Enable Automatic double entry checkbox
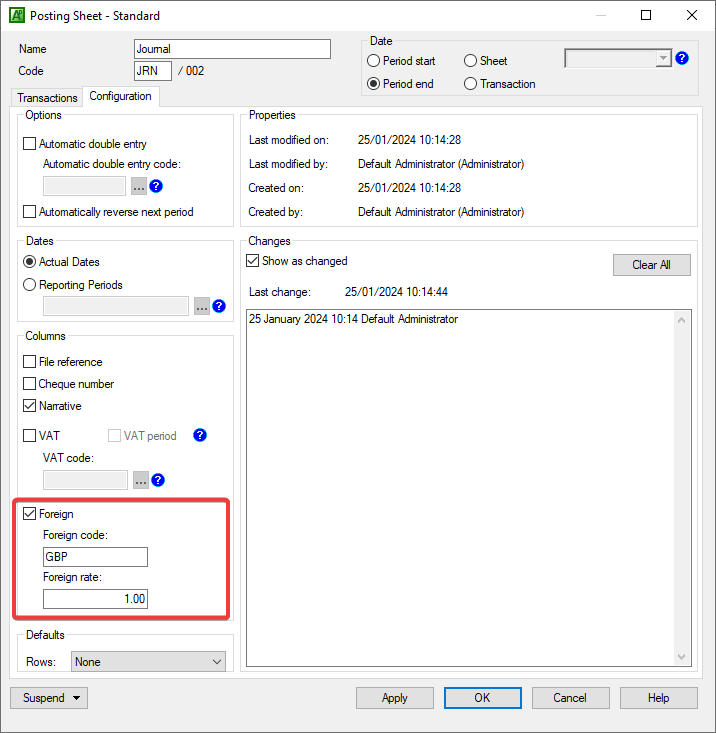Screen dimensions: 716x733 coord(29,144)
